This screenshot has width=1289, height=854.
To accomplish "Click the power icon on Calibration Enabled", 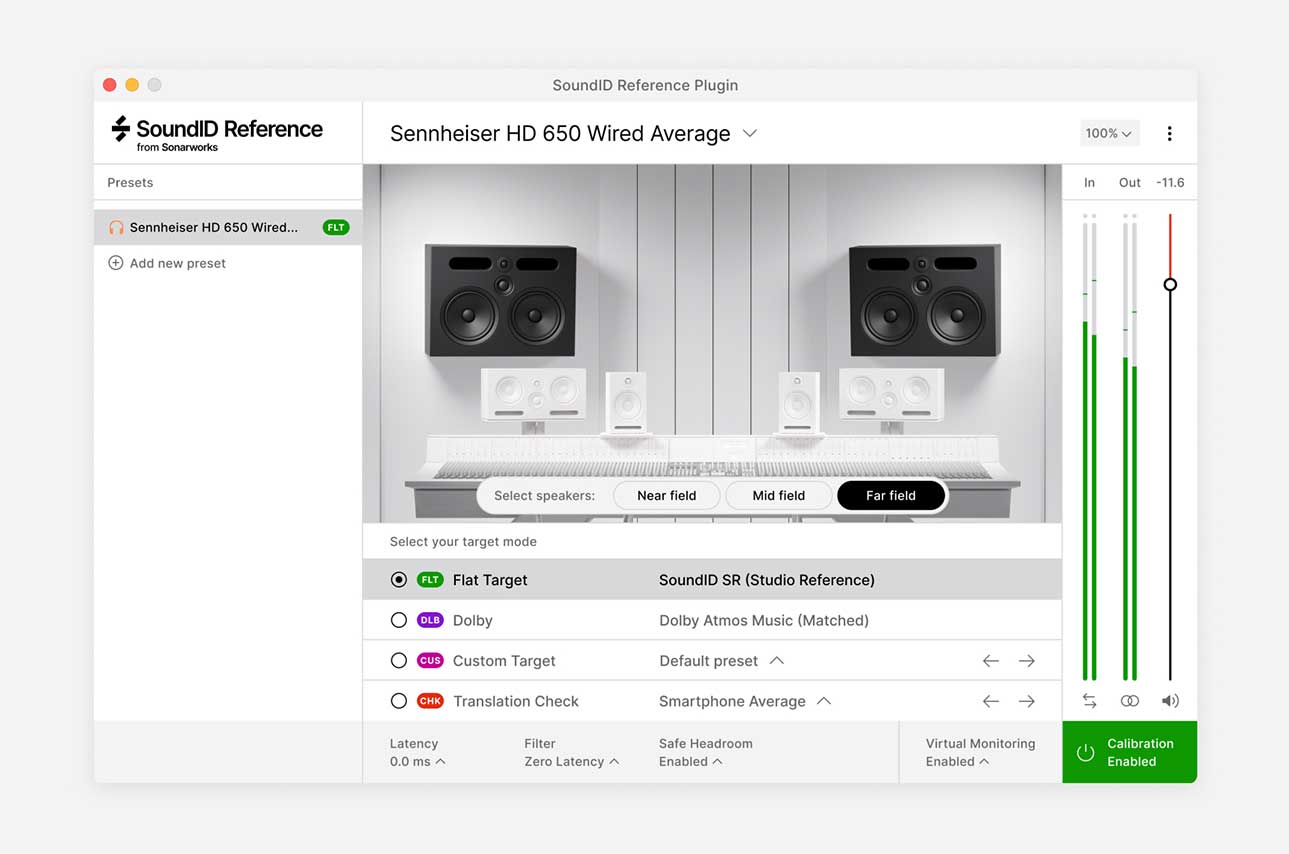I will click(x=1086, y=752).
